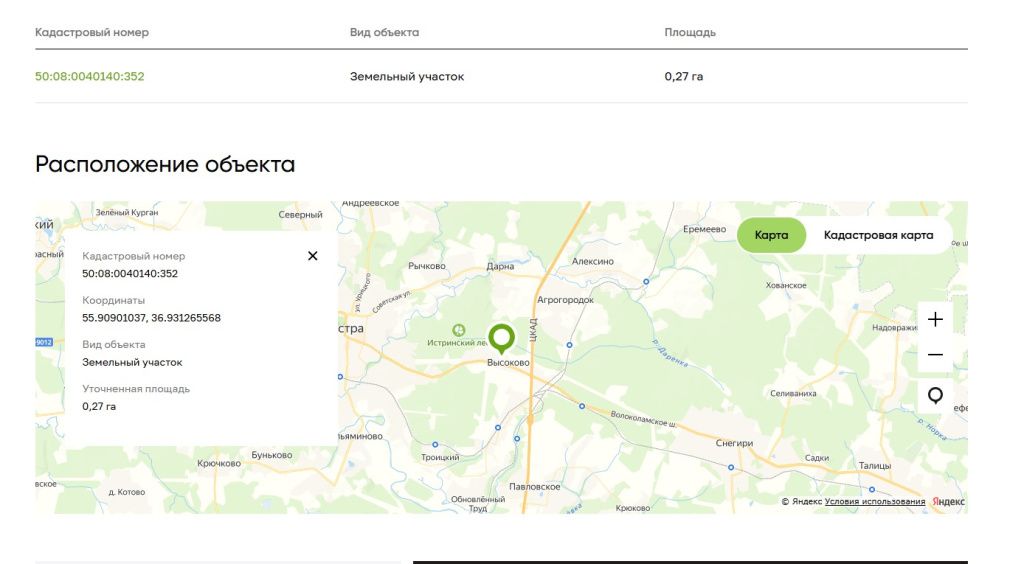
Task: Click the 9012 road shield marker
Action: point(43,342)
